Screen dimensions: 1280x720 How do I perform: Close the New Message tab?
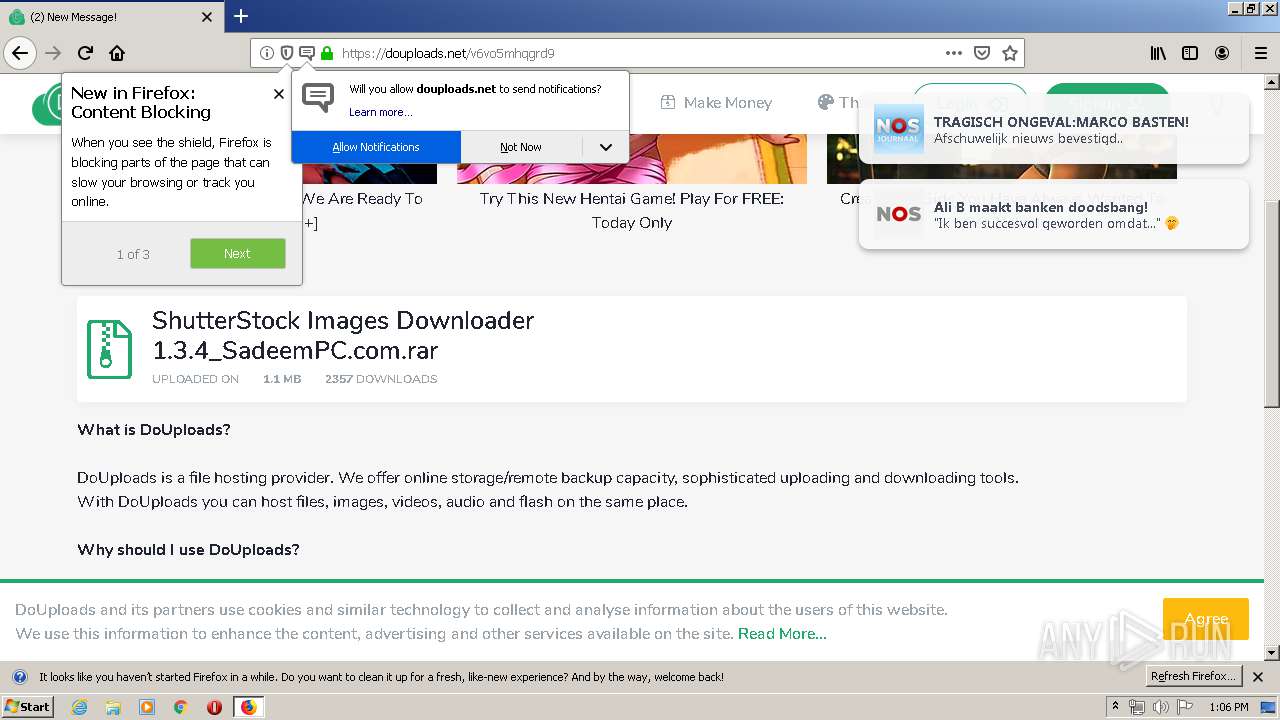(207, 17)
